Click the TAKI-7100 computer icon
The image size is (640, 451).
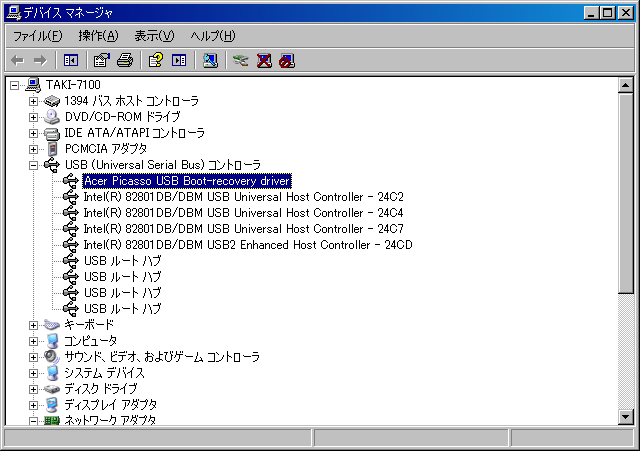33,85
